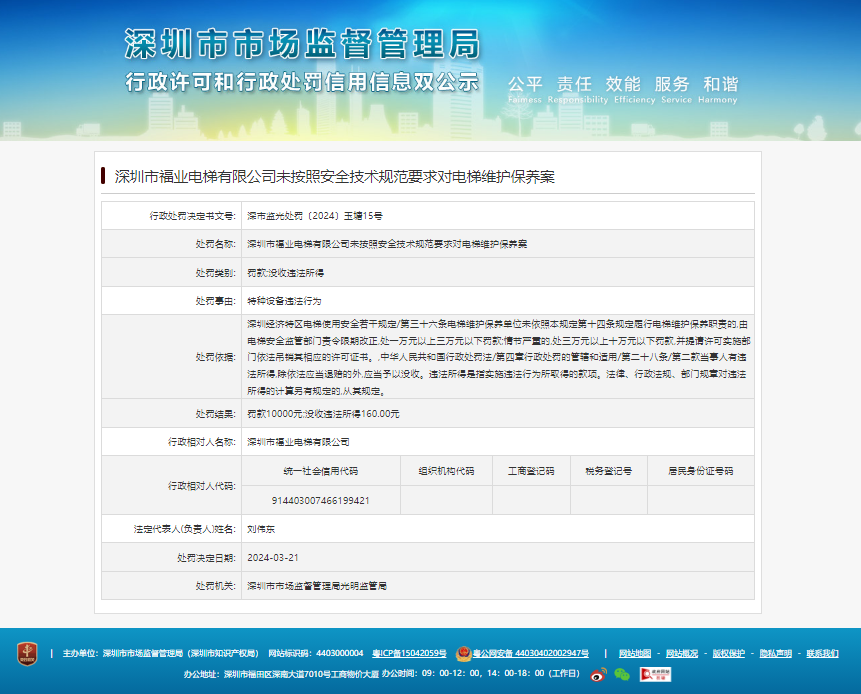The width and height of the screenshot is (861, 694).
Task: Click the 处罚决定日期 row label
Action: [x=206, y=558]
